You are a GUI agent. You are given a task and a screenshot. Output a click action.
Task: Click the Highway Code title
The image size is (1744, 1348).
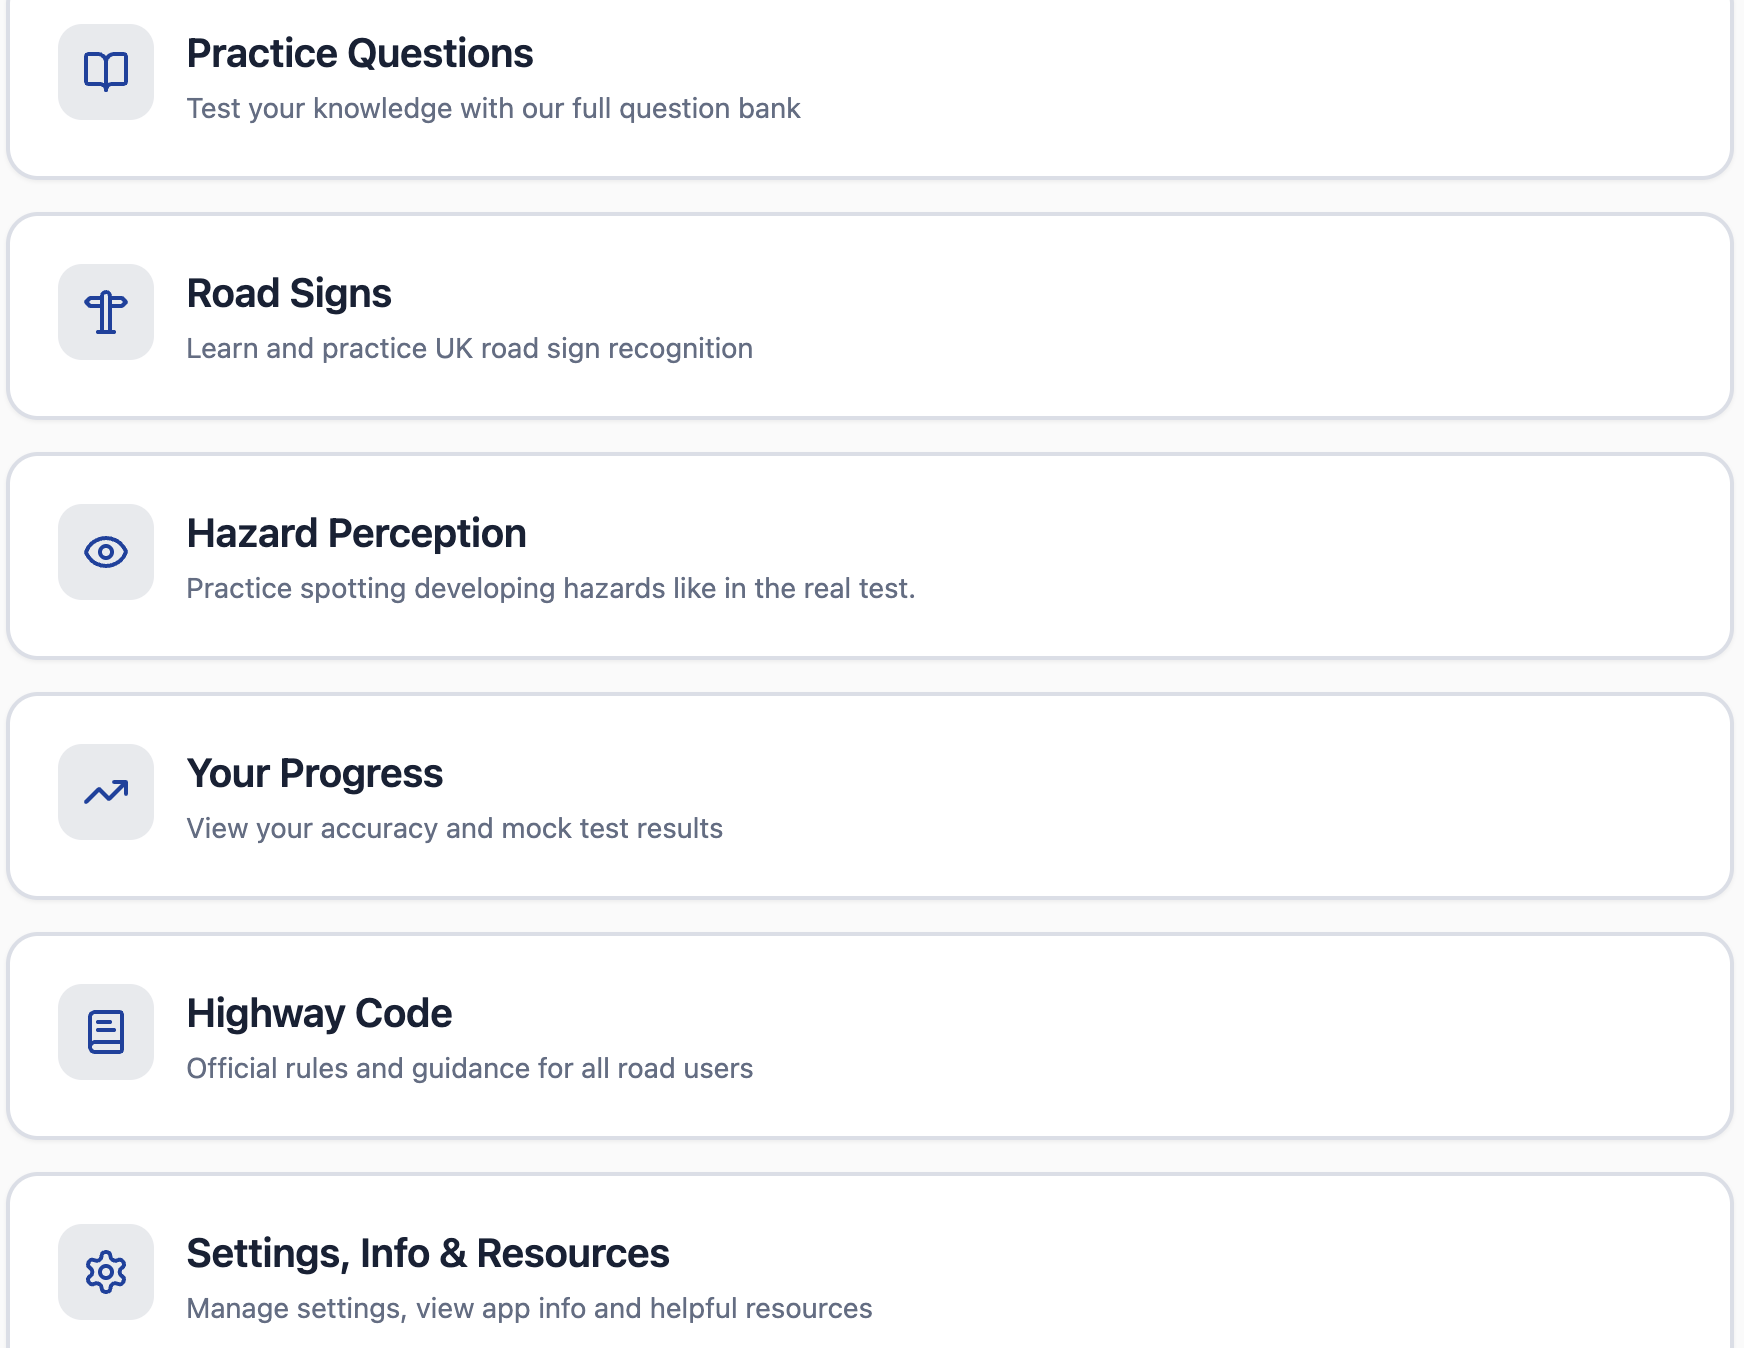point(318,1013)
